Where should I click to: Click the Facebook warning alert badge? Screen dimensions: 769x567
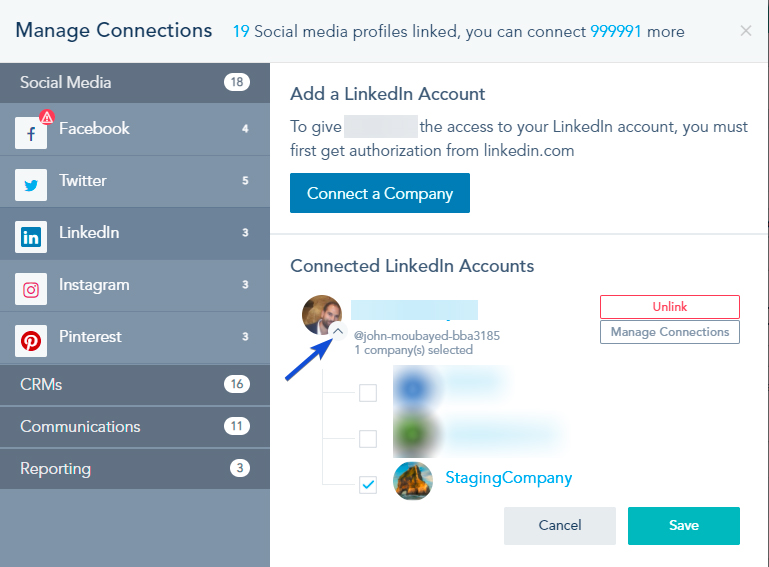coord(46,117)
